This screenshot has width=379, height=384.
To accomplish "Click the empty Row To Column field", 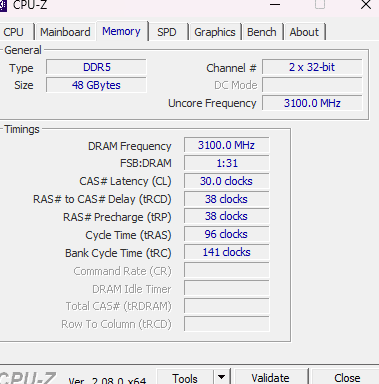I will pyautogui.click(x=227, y=324).
